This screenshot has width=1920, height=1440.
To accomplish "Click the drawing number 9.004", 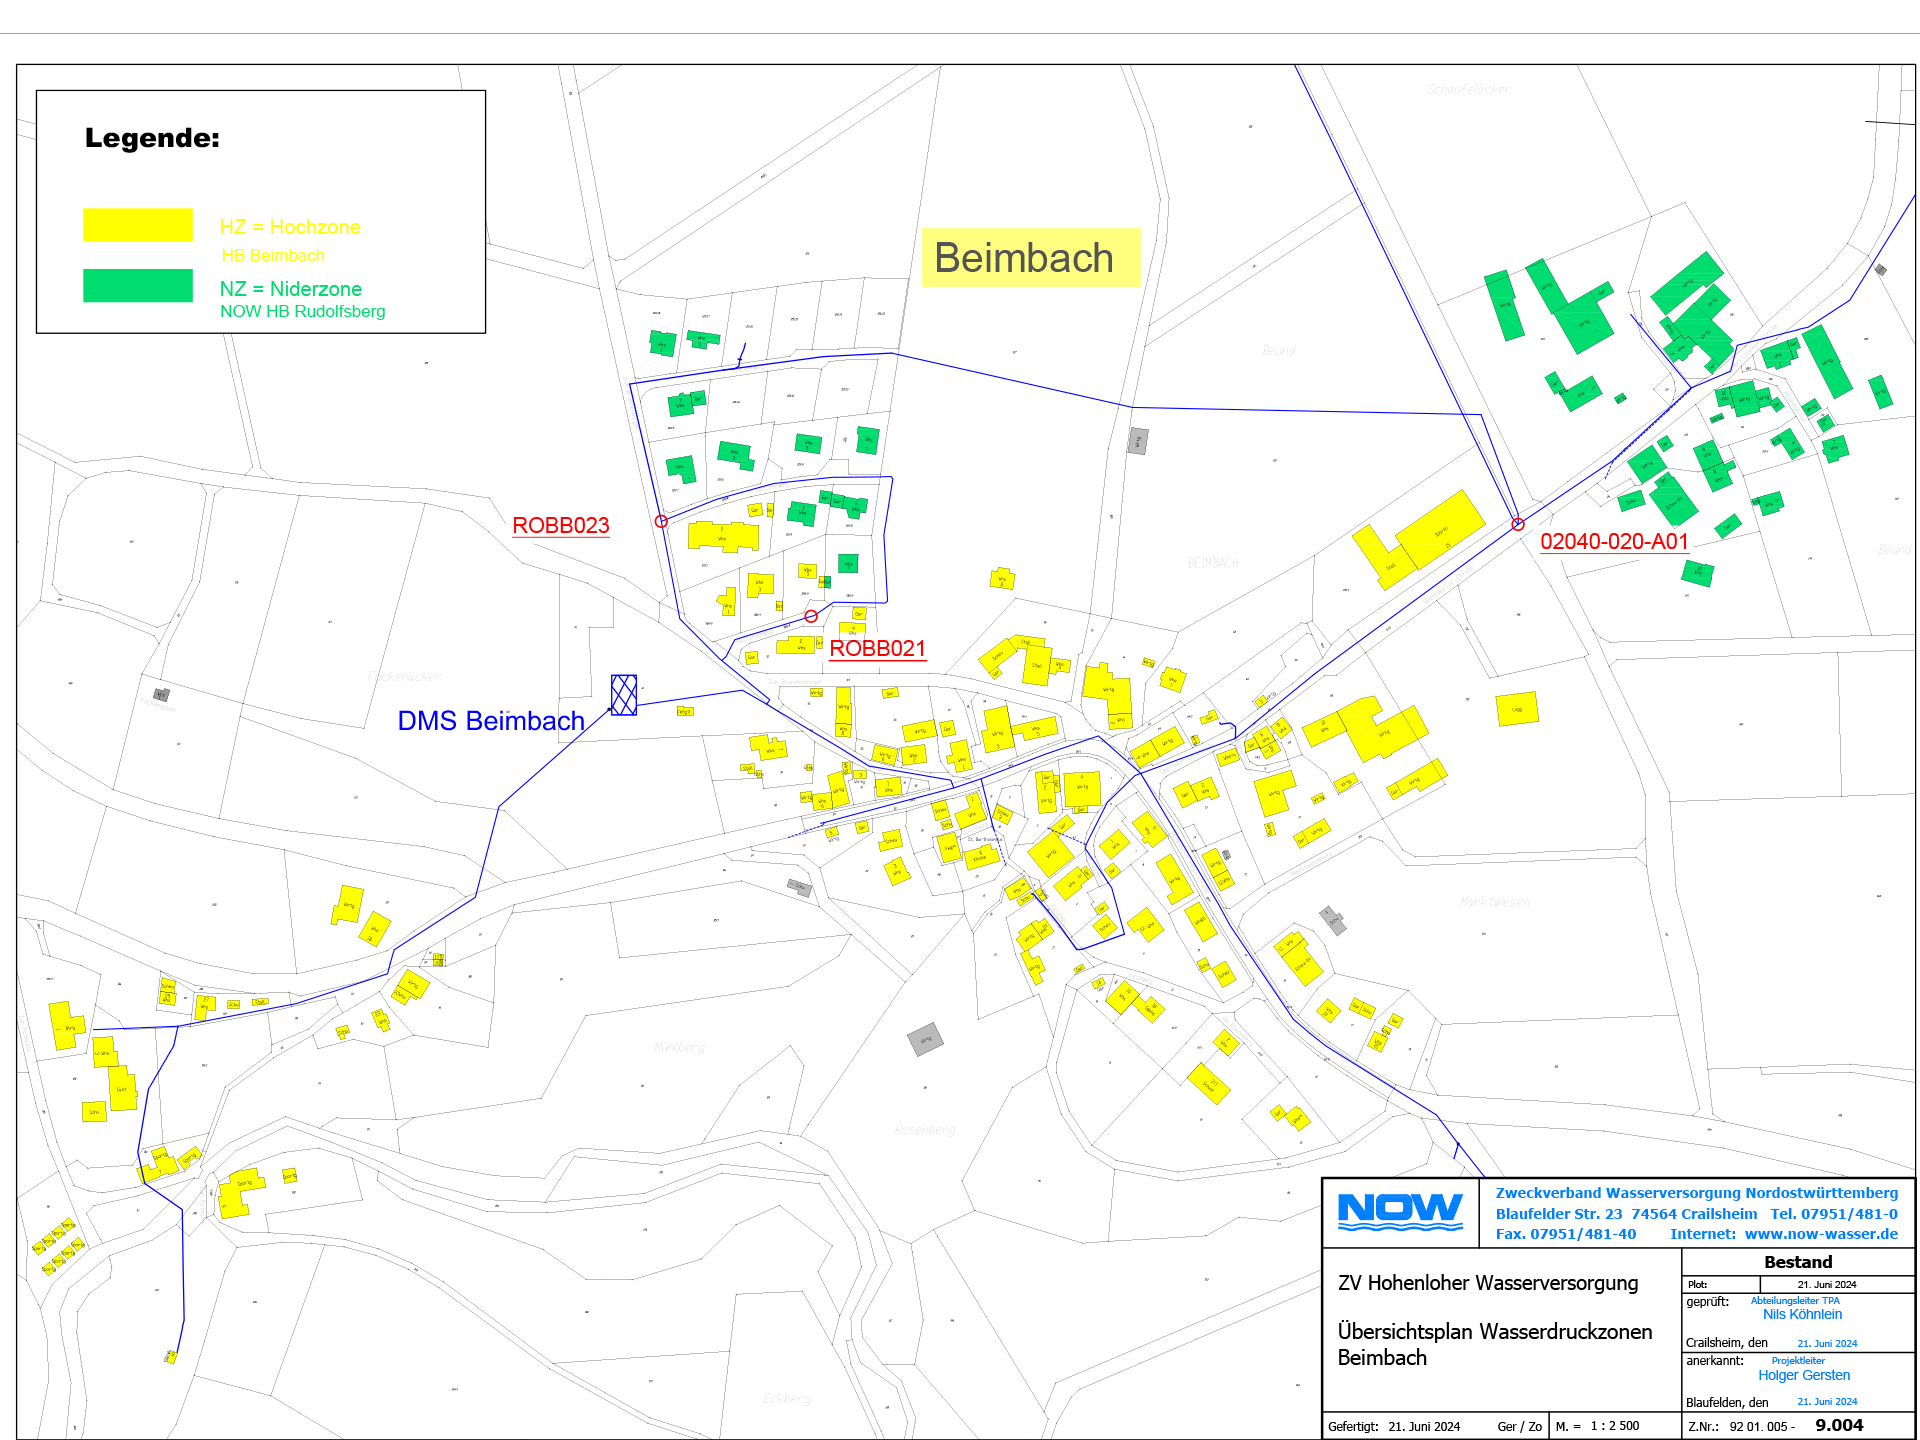I will (x=1839, y=1426).
